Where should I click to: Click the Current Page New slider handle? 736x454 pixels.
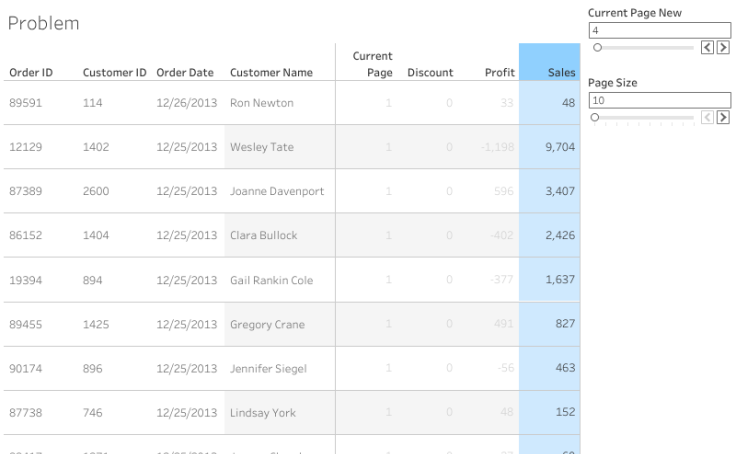click(597, 47)
